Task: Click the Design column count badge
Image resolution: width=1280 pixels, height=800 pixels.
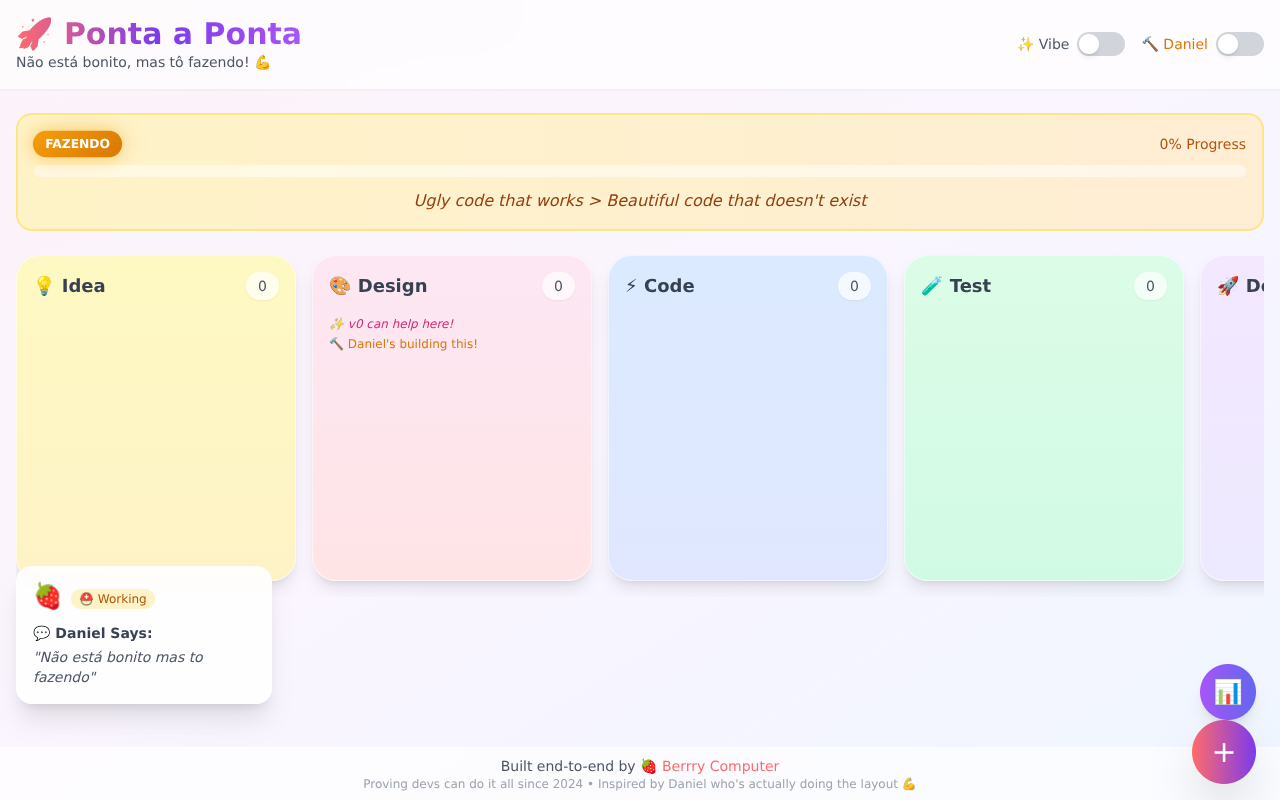Action: tap(558, 286)
